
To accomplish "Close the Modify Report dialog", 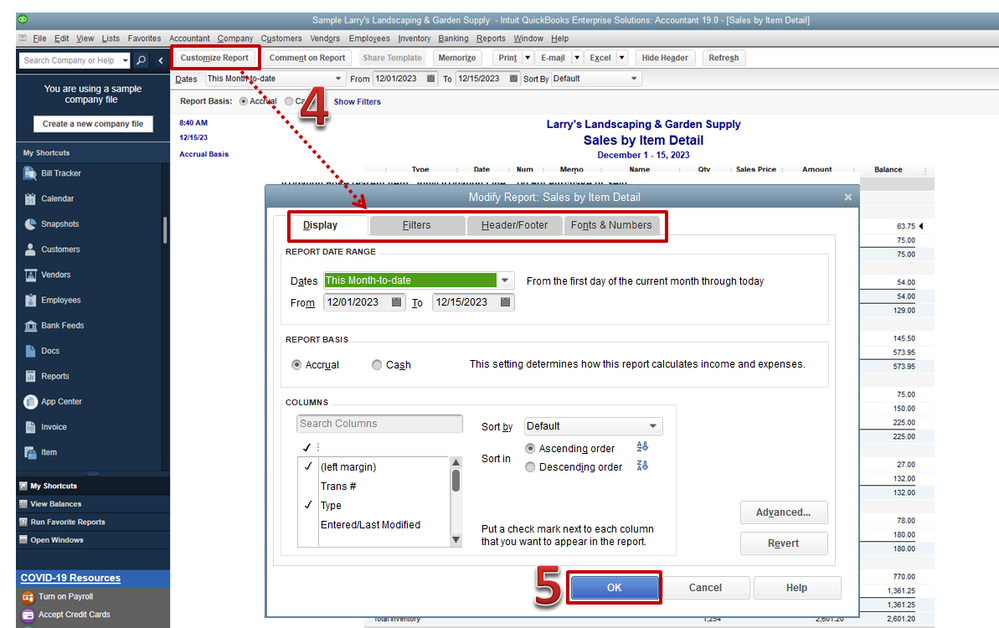I will point(848,197).
